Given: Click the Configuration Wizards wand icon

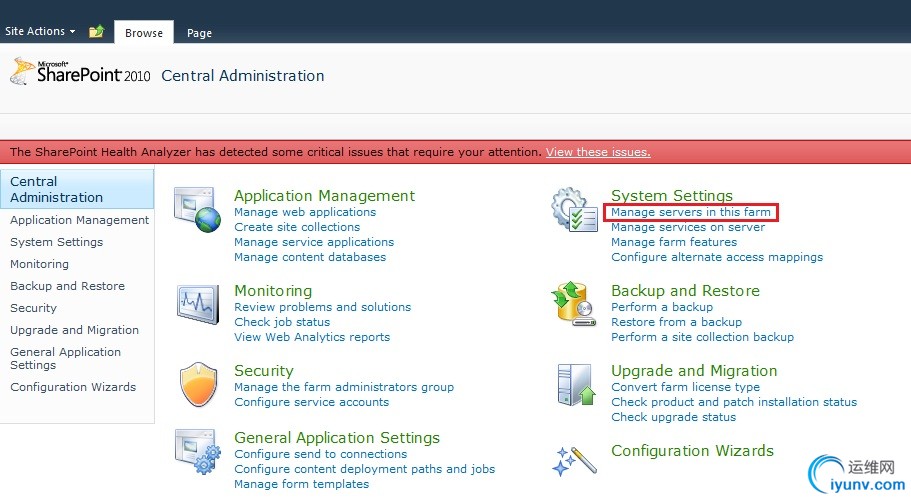Looking at the screenshot, I should [x=575, y=461].
